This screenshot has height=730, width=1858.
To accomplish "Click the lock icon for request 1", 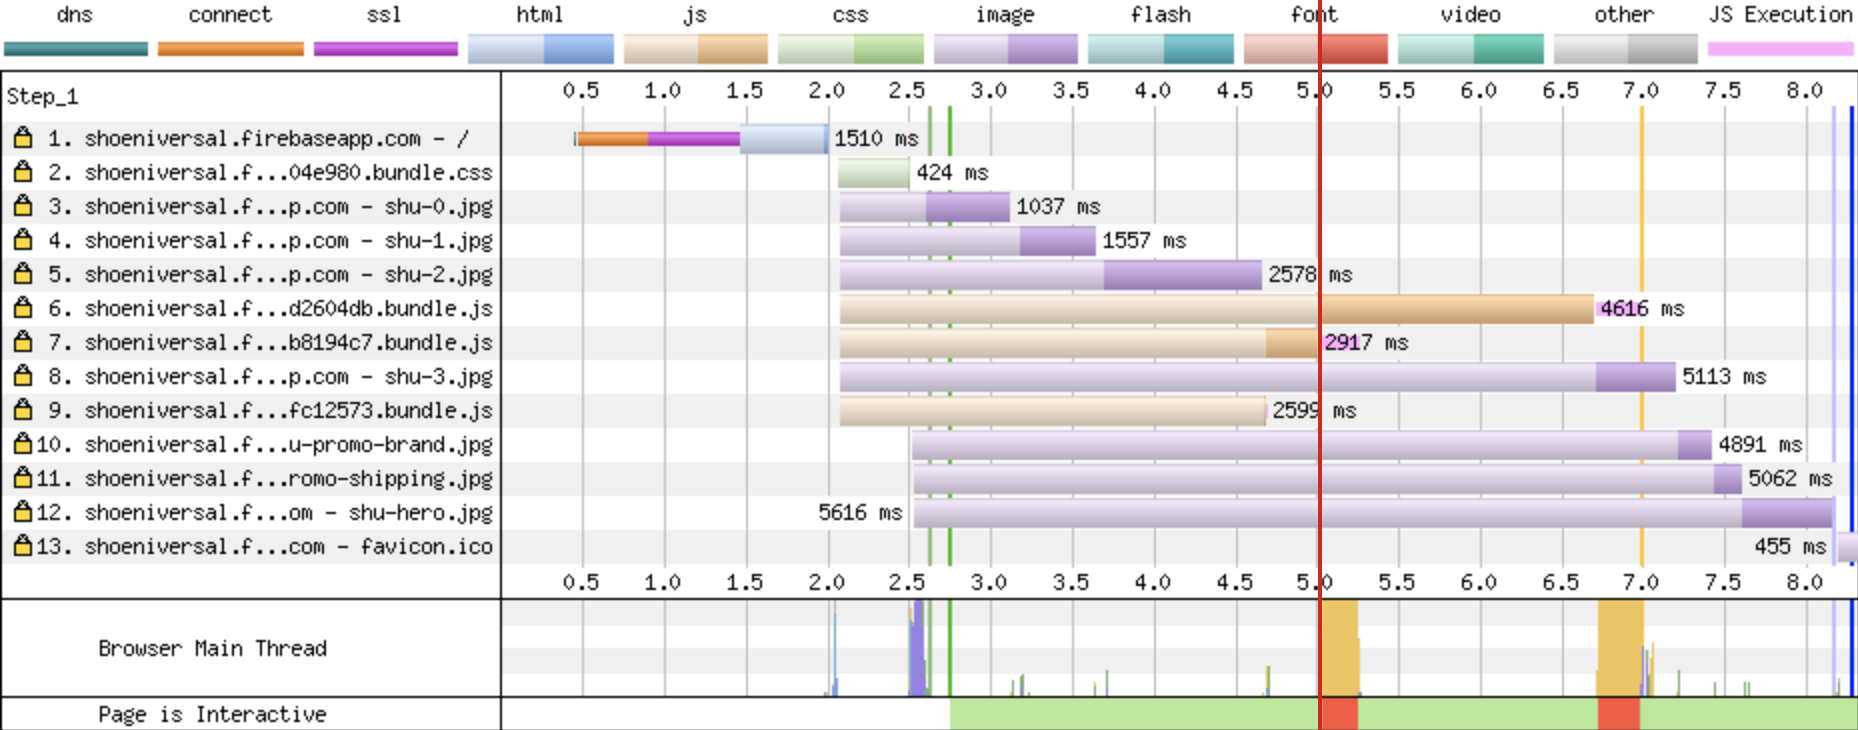I will [x=22, y=138].
